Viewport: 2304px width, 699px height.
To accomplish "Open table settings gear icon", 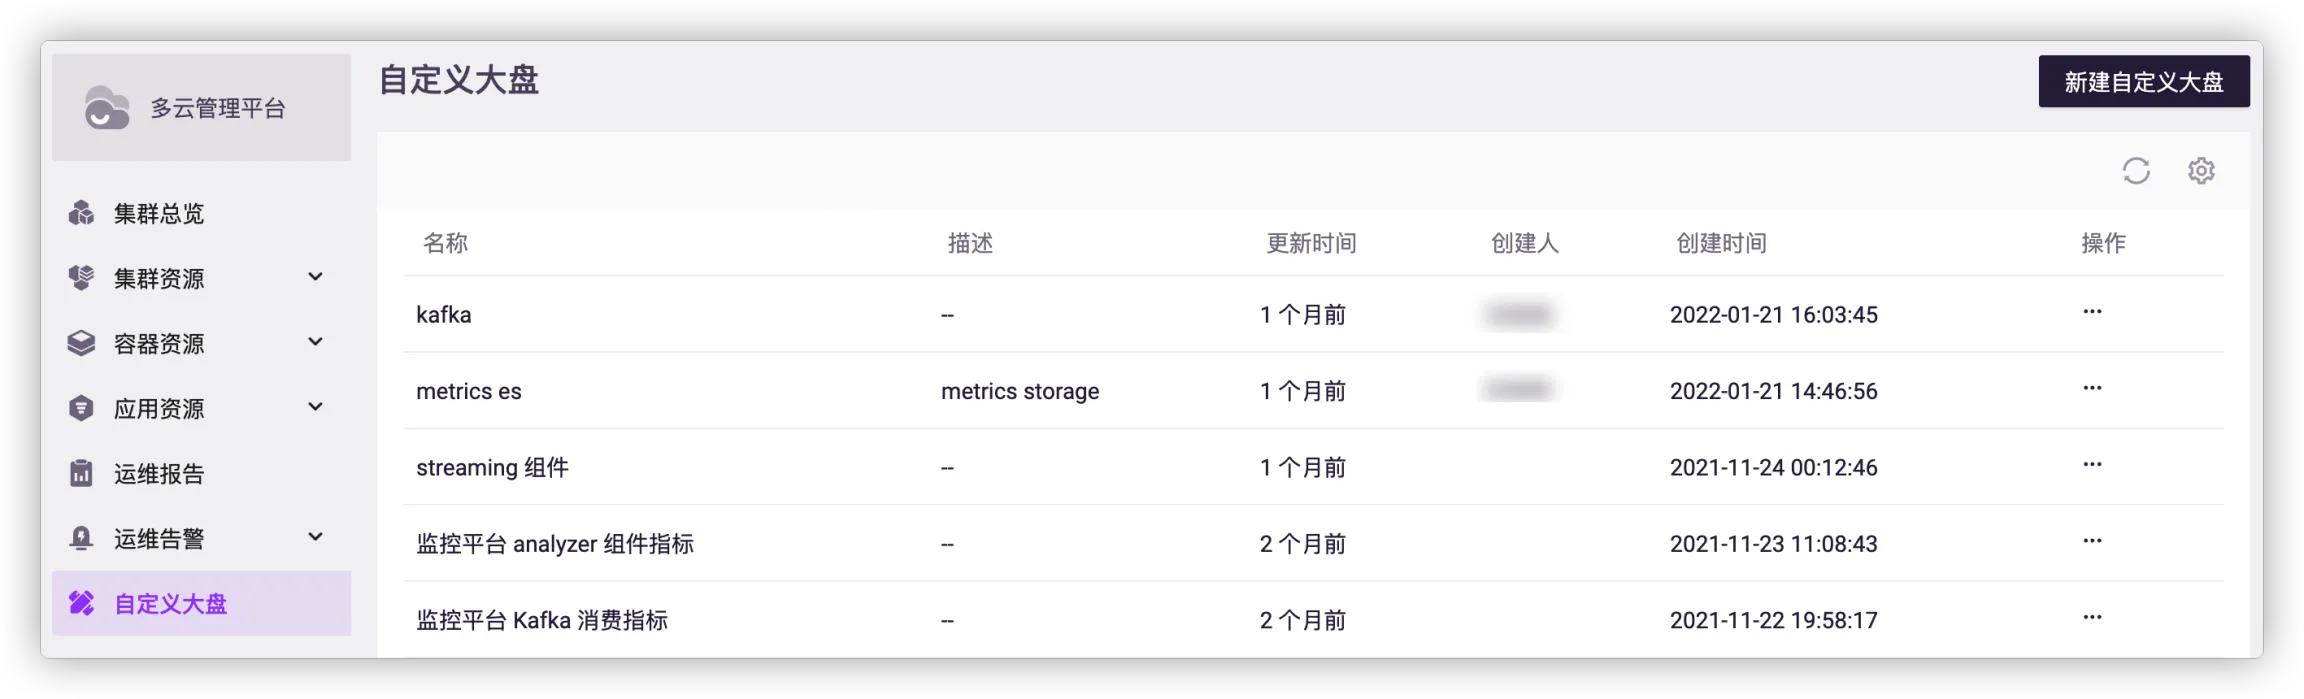I will (x=2201, y=171).
